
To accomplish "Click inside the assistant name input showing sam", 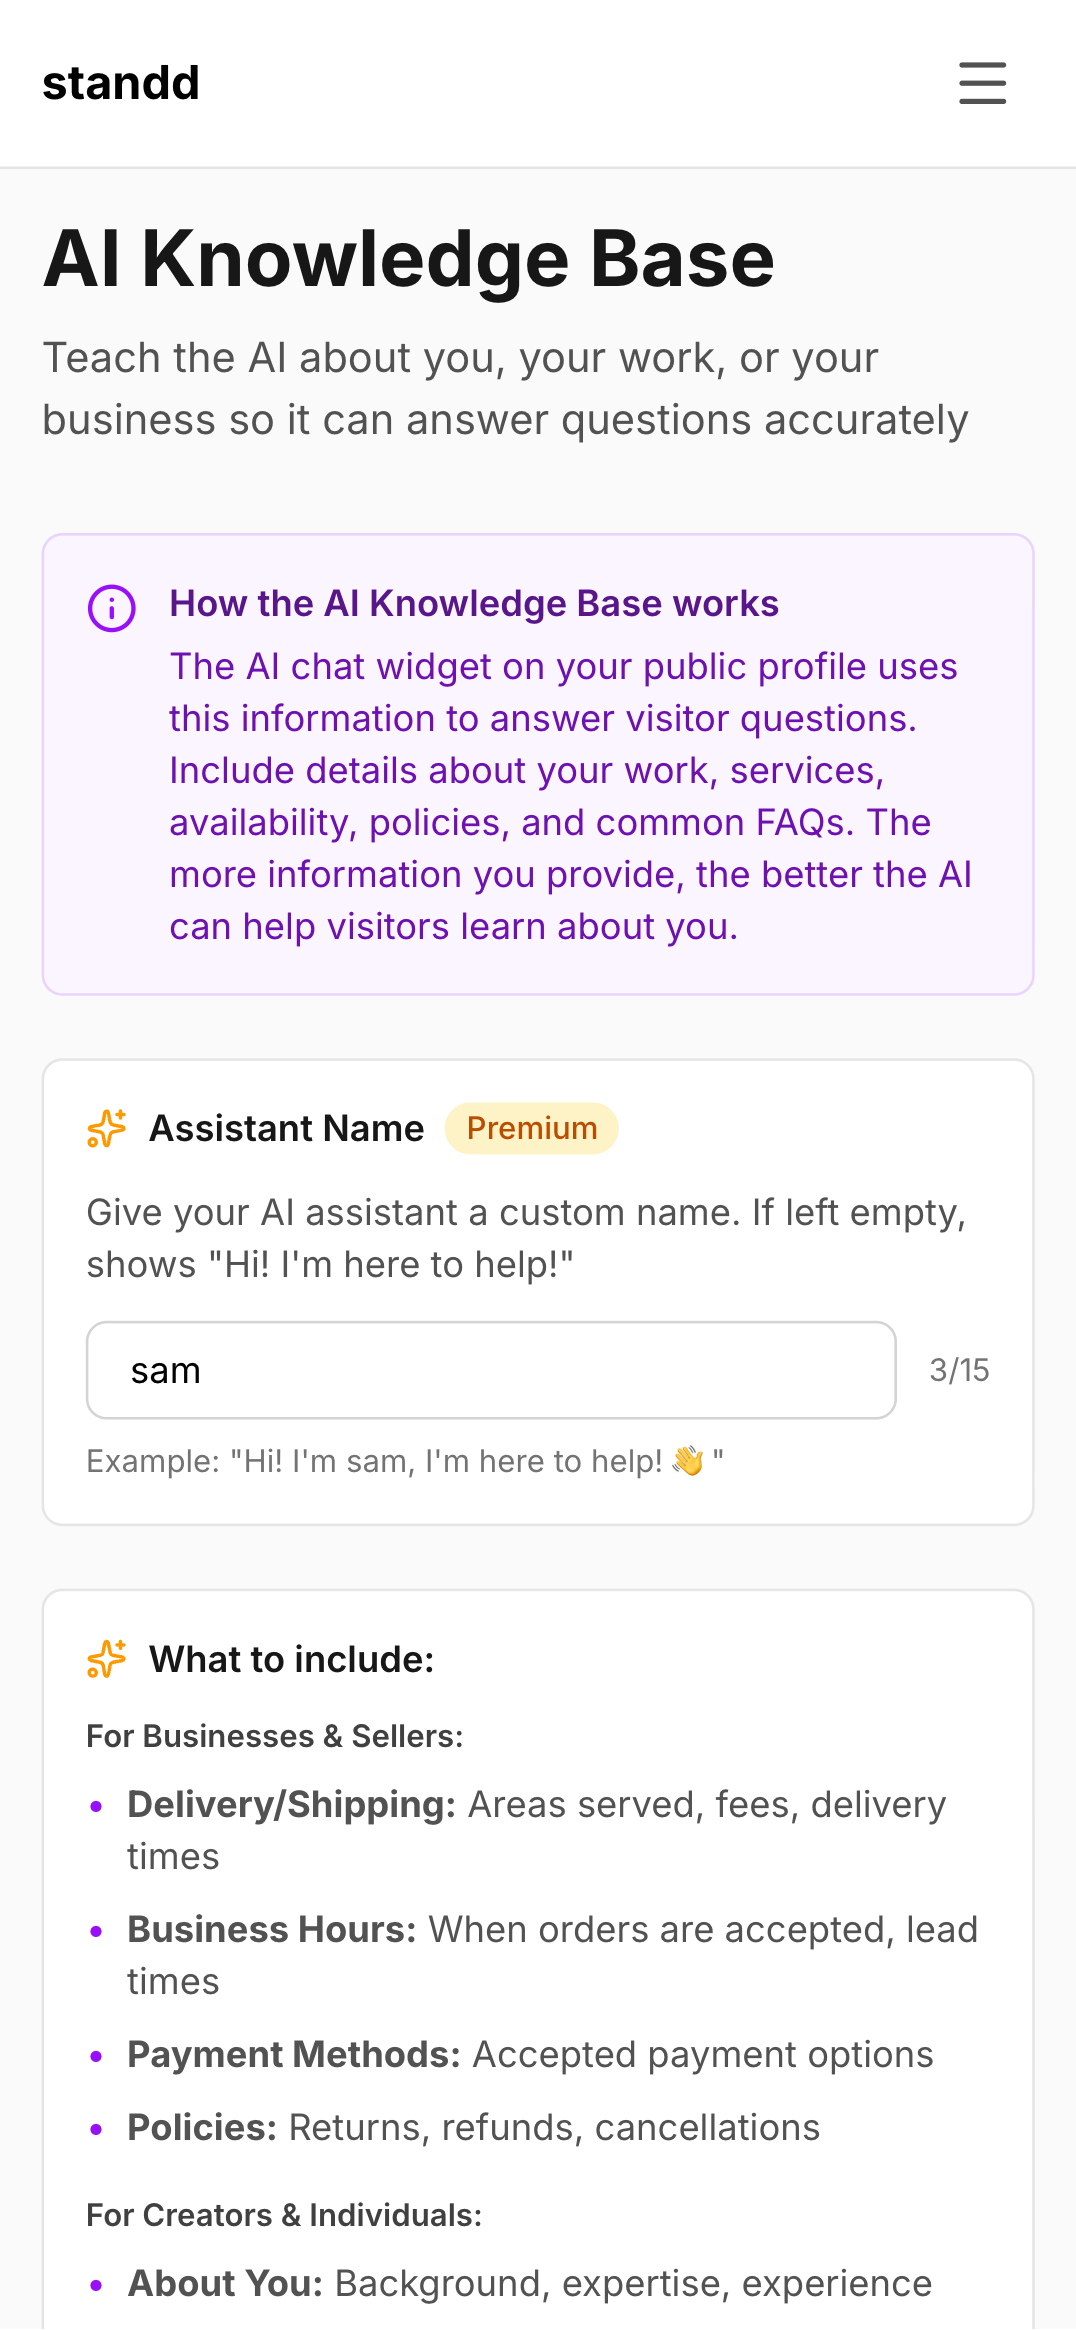I will 490,1369.
